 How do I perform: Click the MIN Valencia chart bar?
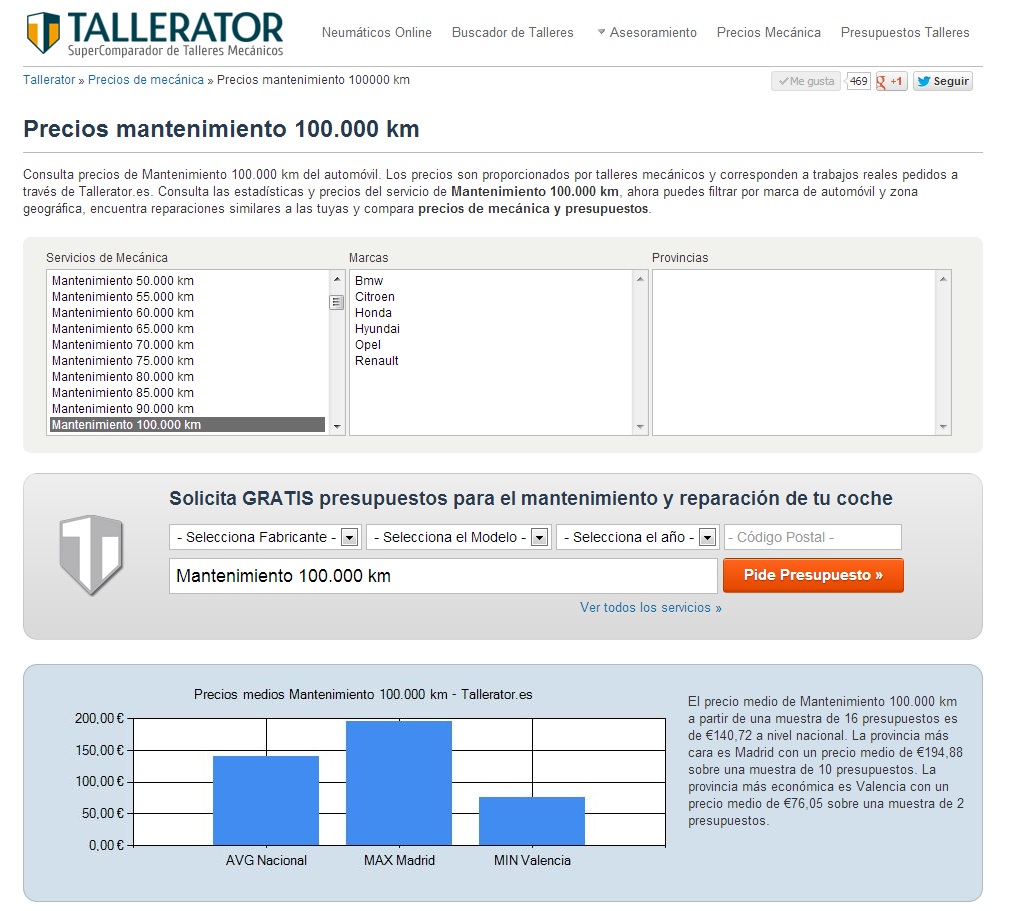532,821
